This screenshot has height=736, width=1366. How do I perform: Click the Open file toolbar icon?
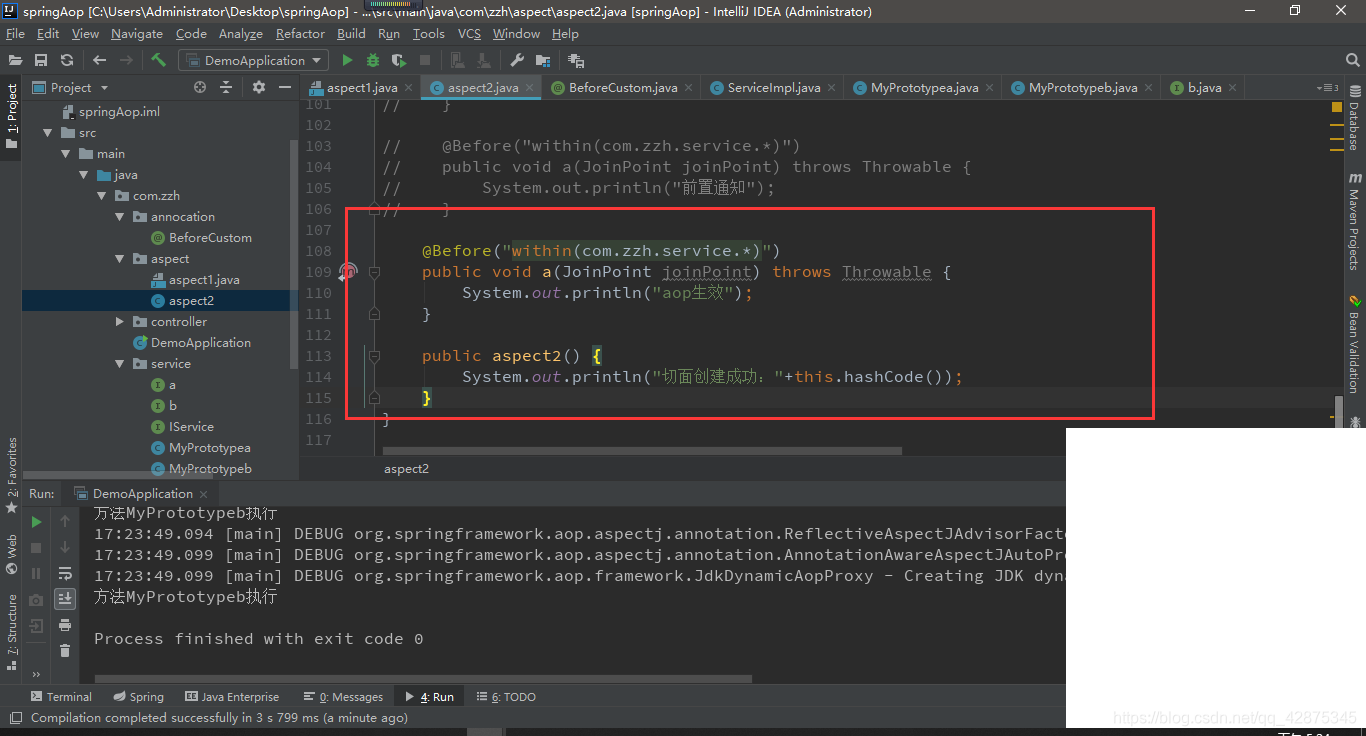[15, 60]
